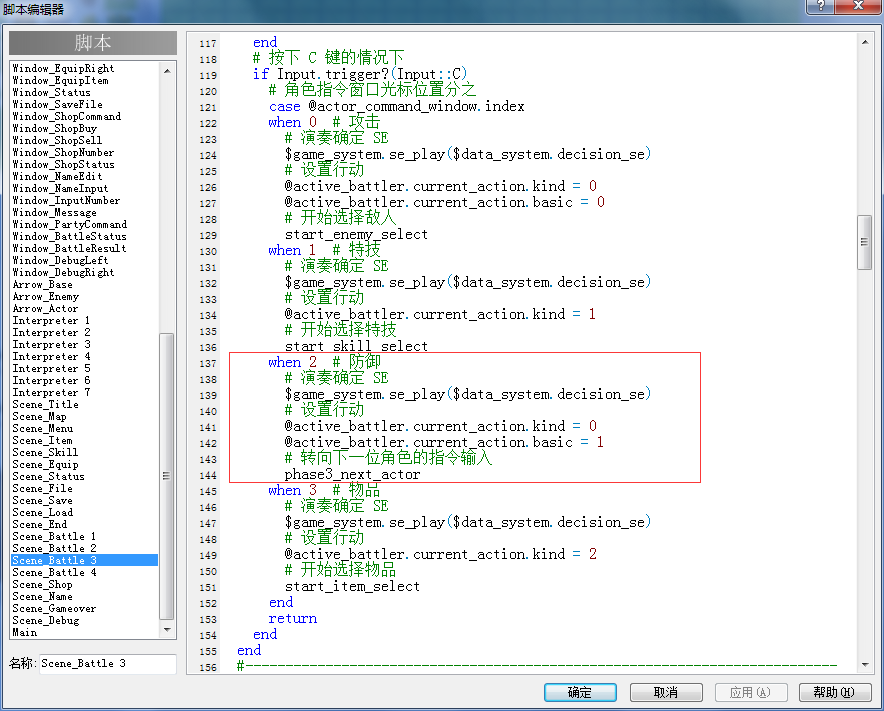The image size is (884, 711).
Task: Click the 取消 (Cancel) button
Action: coord(666,692)
